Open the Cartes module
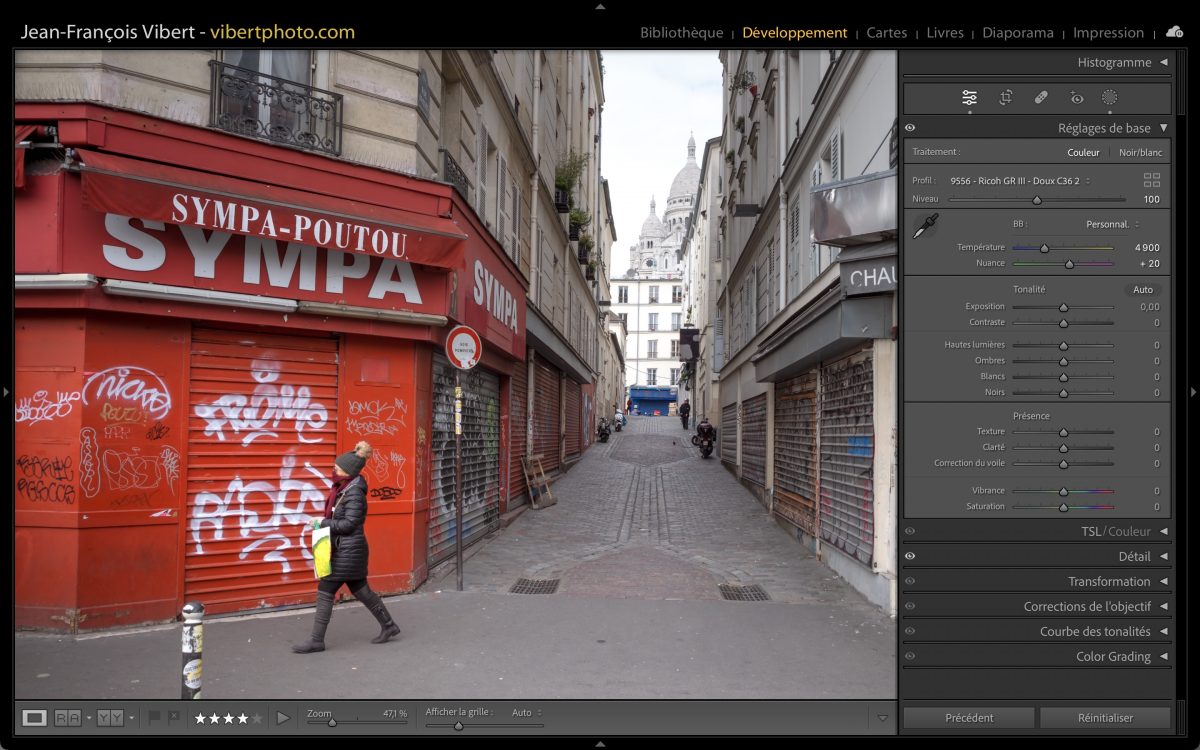1200x750 pixels. tap(886, 33)
